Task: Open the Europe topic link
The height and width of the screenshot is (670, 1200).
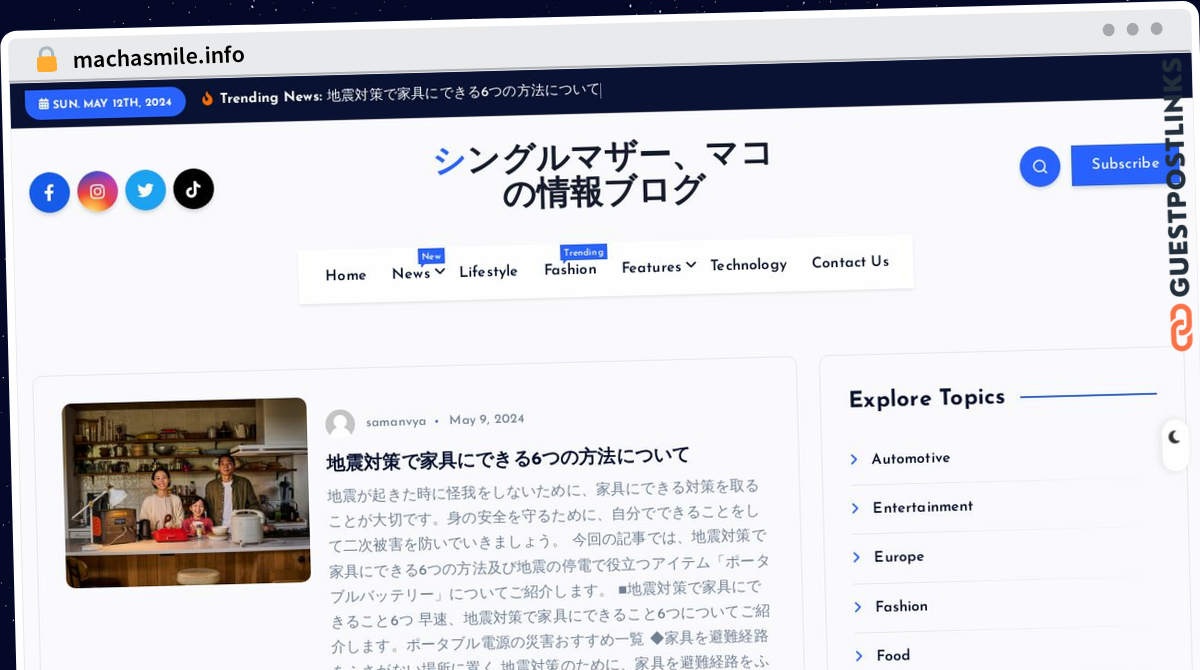Action: pyautogui.click(x=899, y=557)
